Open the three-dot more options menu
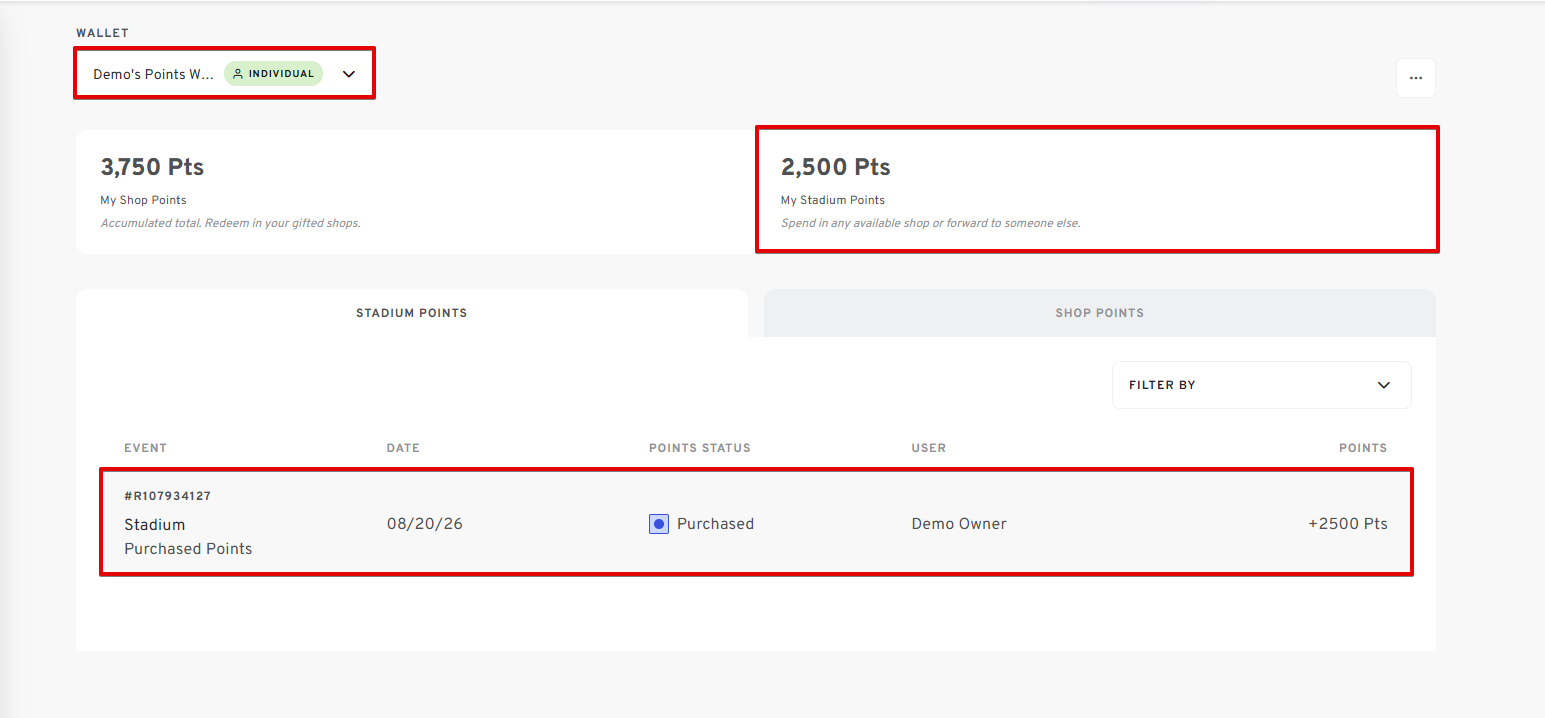 point(1415,78)
